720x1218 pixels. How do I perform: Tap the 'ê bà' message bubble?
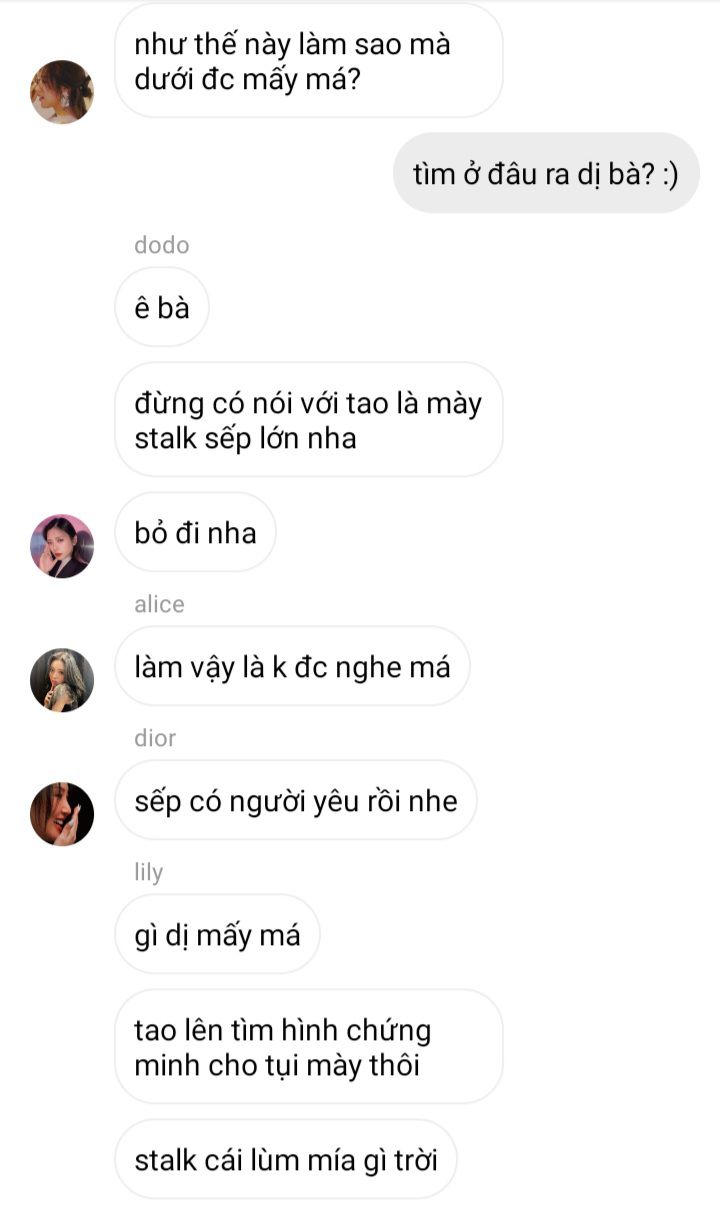[161, 307]
